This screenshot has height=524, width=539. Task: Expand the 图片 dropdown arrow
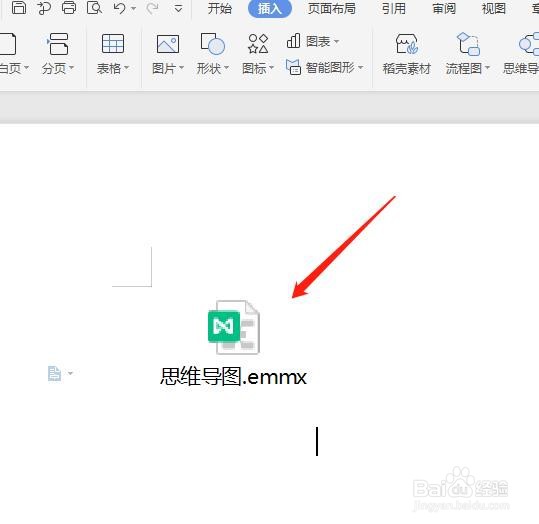182,68
